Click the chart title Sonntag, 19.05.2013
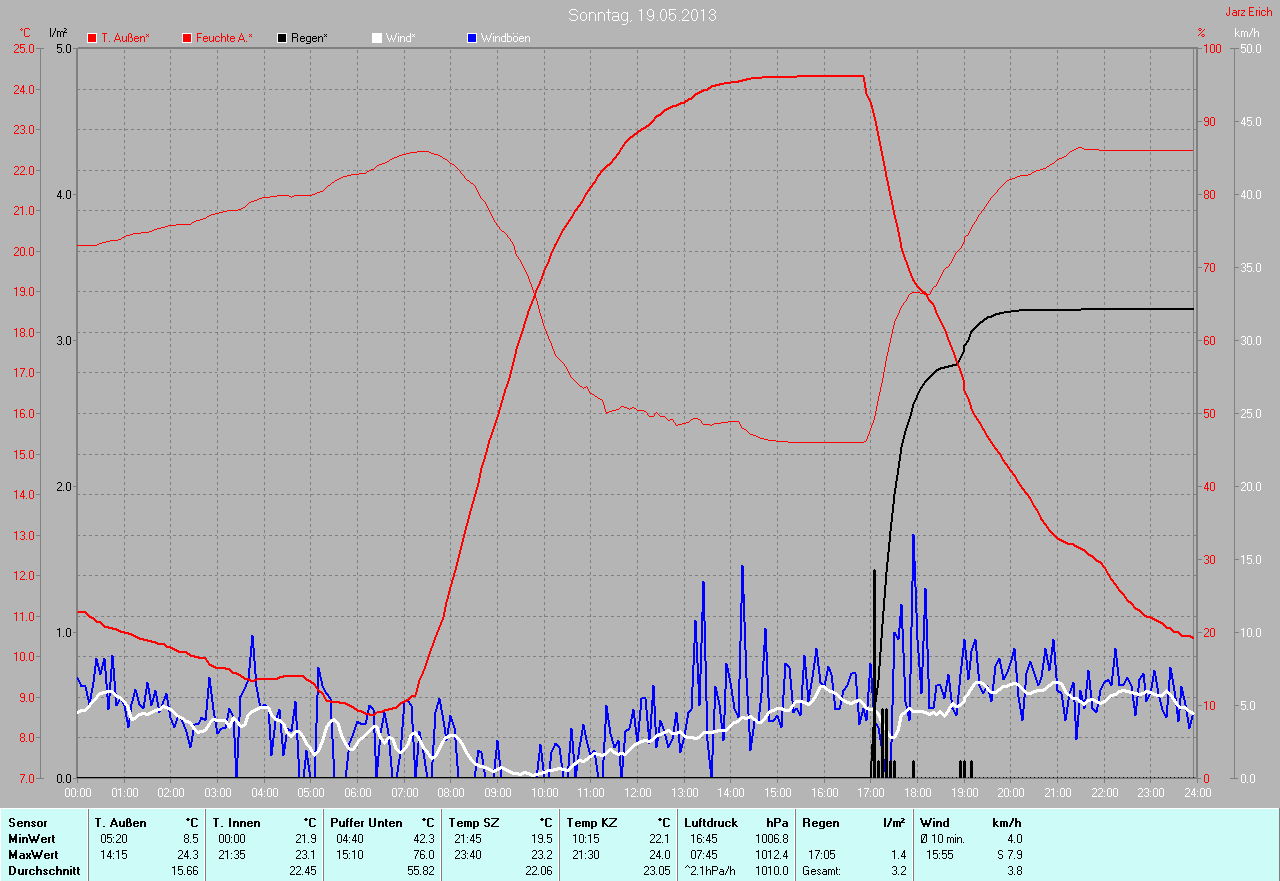This screenshot has height=881, width=1280. coord(642,15)
